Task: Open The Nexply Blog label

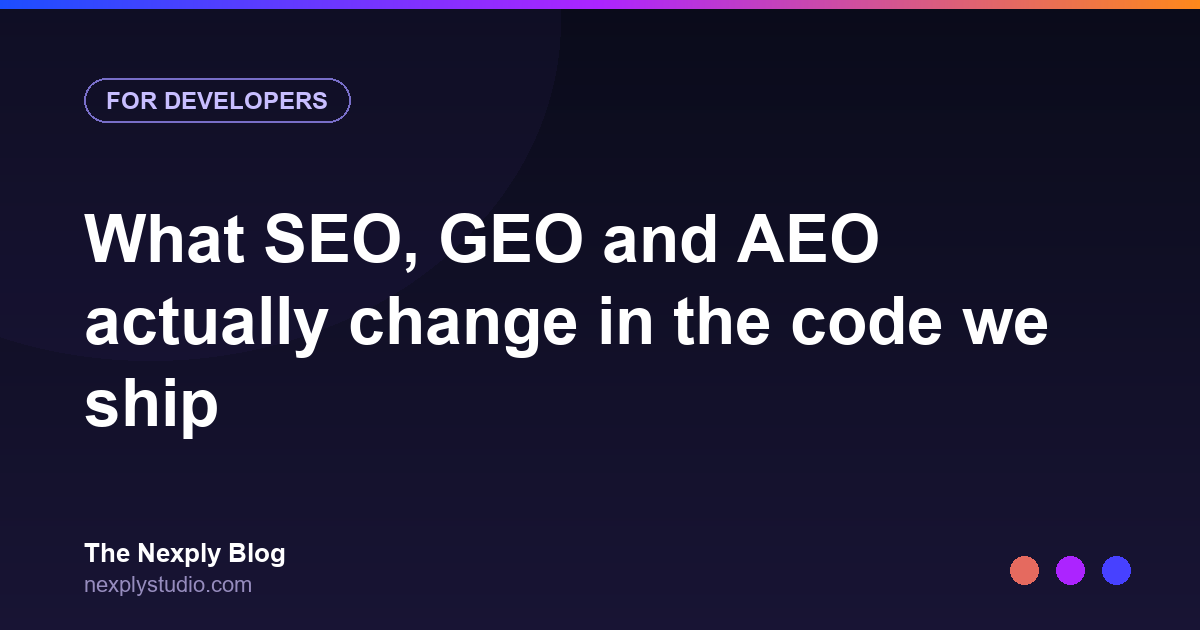Action: point(185,553)
